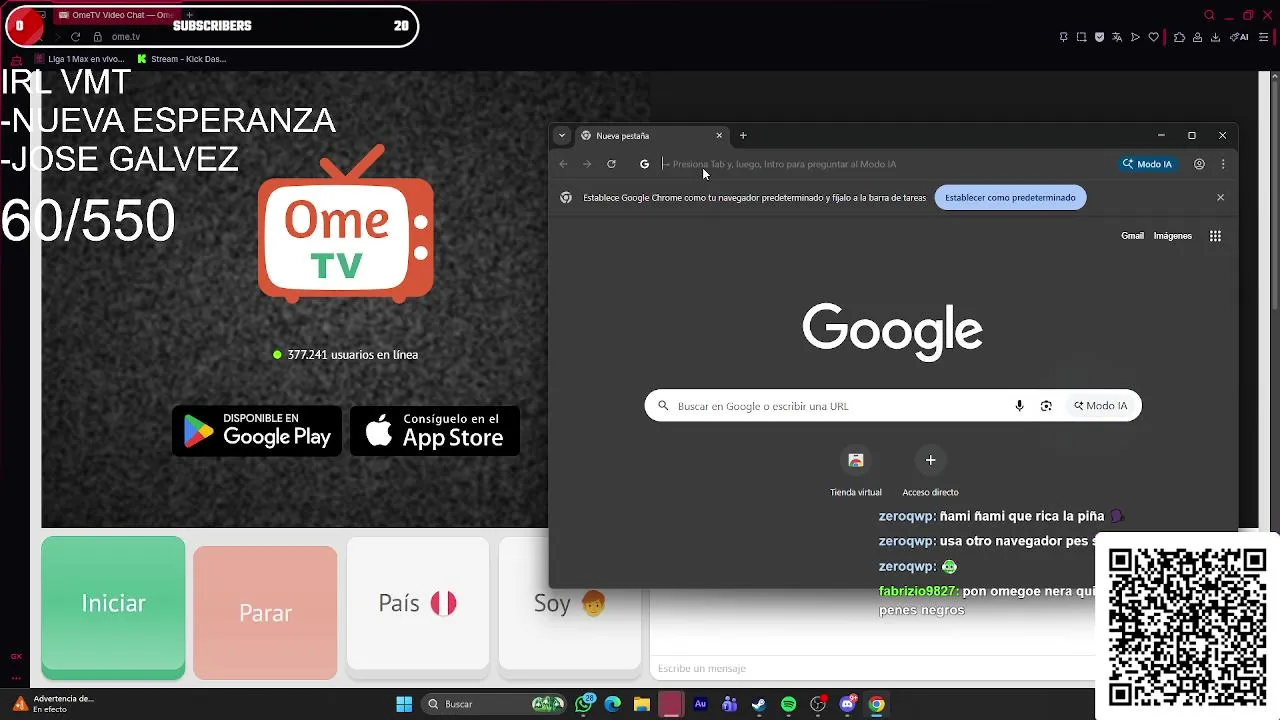Viewport: 1280px width, 720px height.
Task: Open the País country selector
Action: tap(417, 603)
